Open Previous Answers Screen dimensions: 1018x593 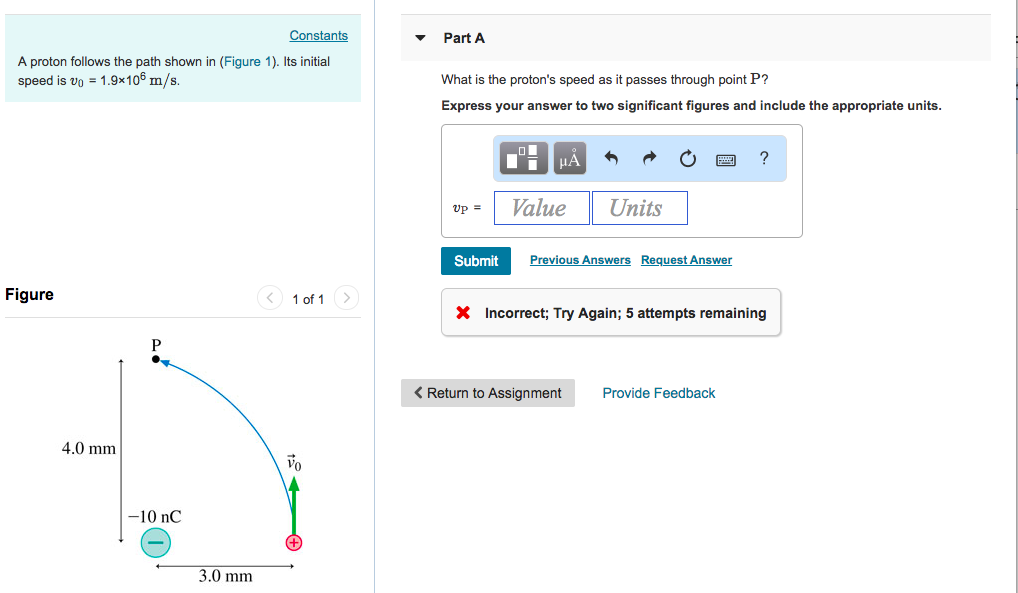(580, 259)
